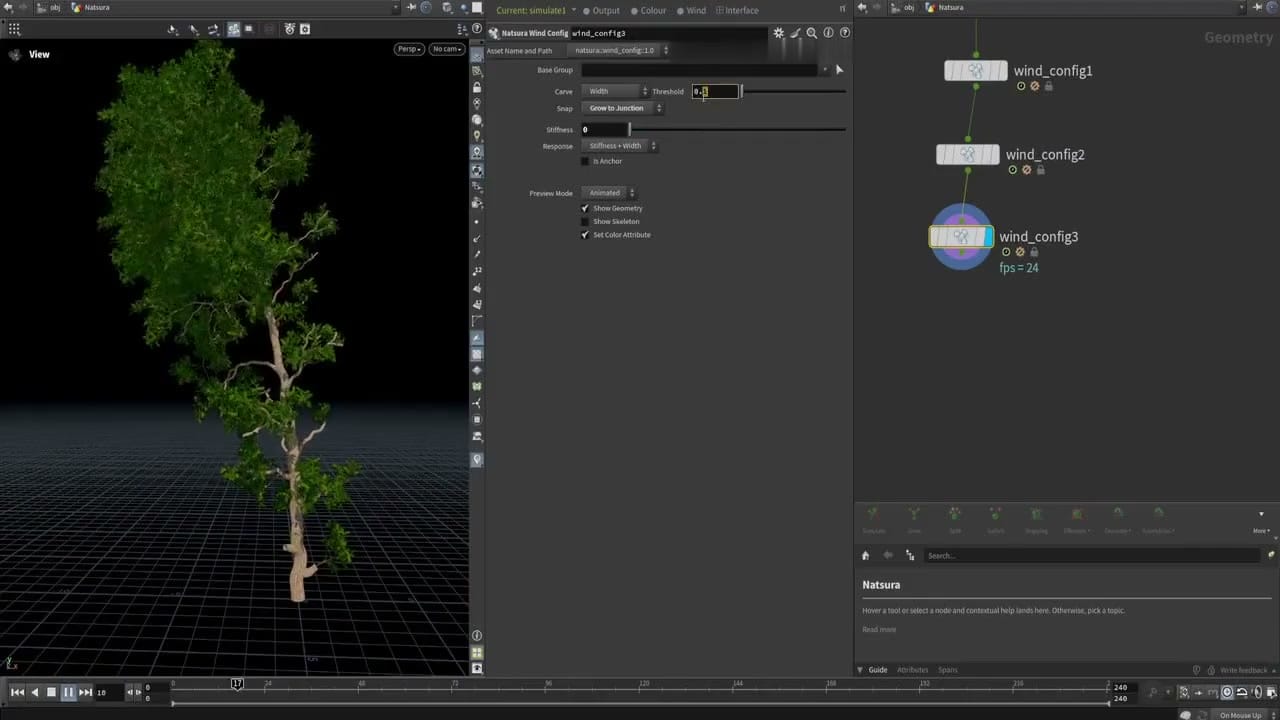The height and width of the screenshot is (720, 1280).
Task: Open Preview Mode Animated dropdown
Action: tap(608, 193)
